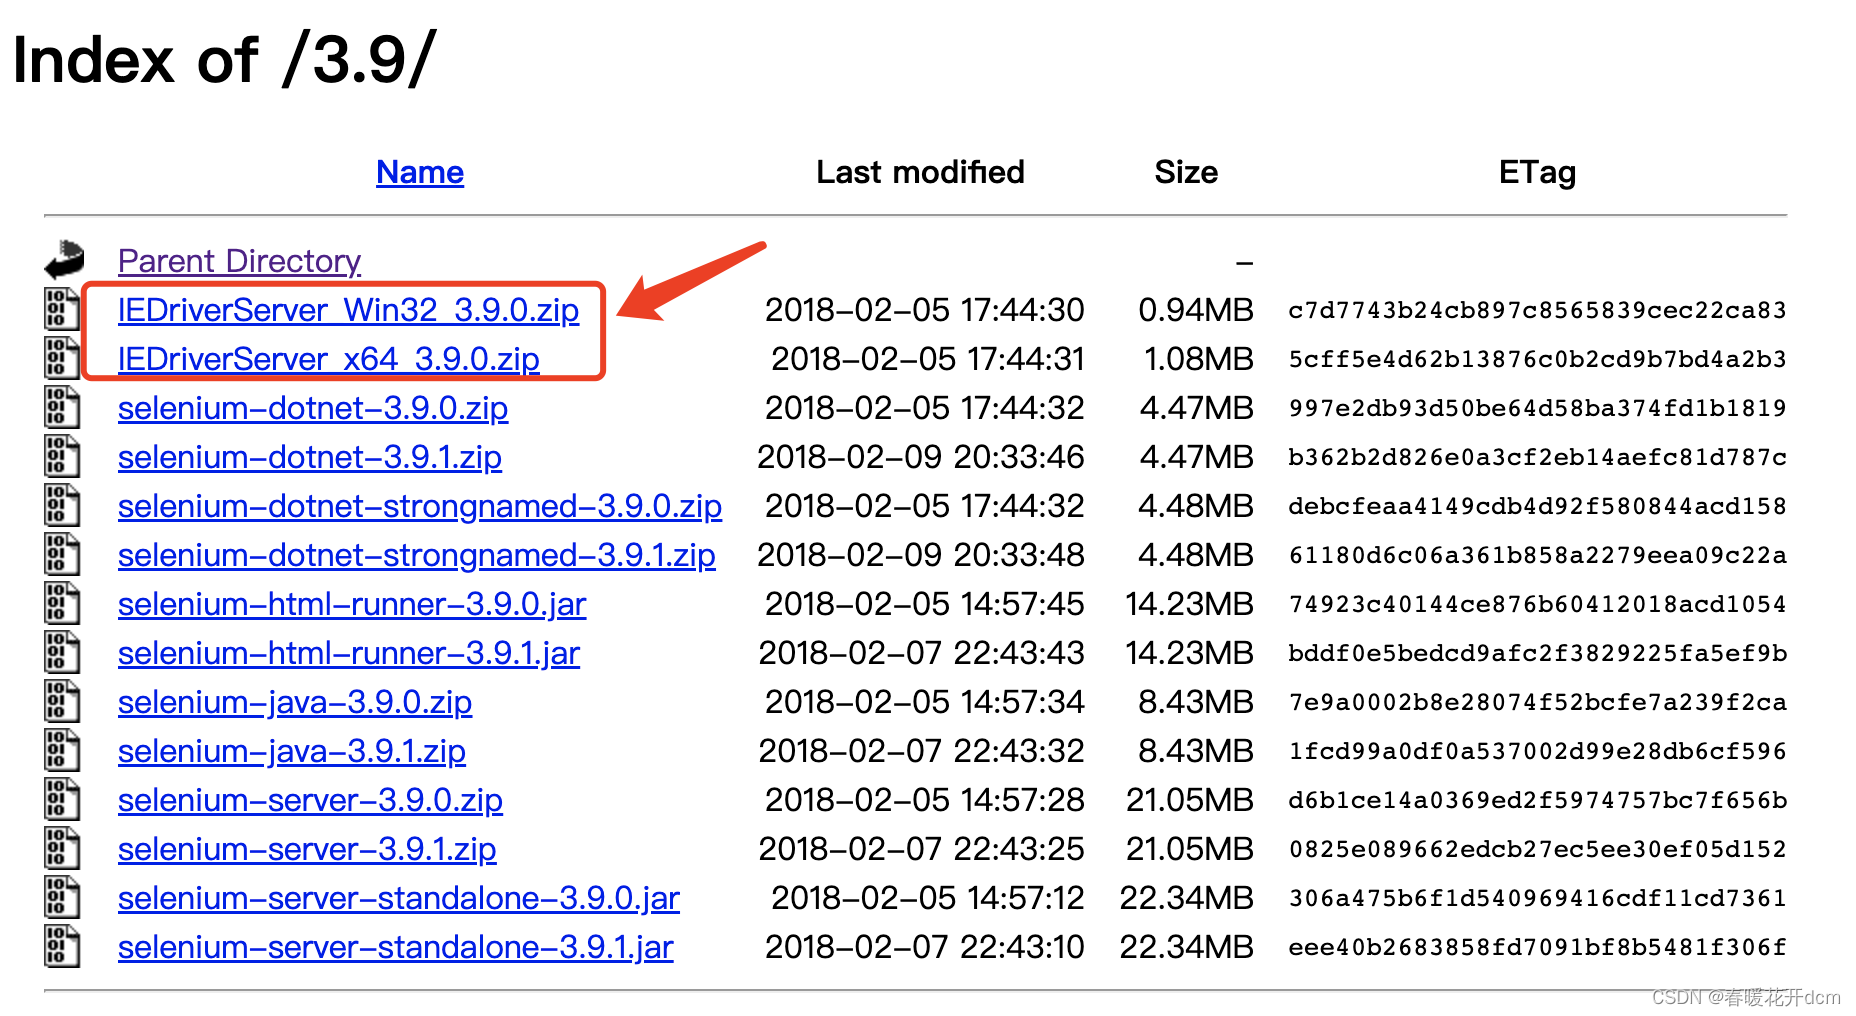1856x1016 pixels.
Task: Download selenium-dotnet-3.9.0.zip
Action: (313, 408)
